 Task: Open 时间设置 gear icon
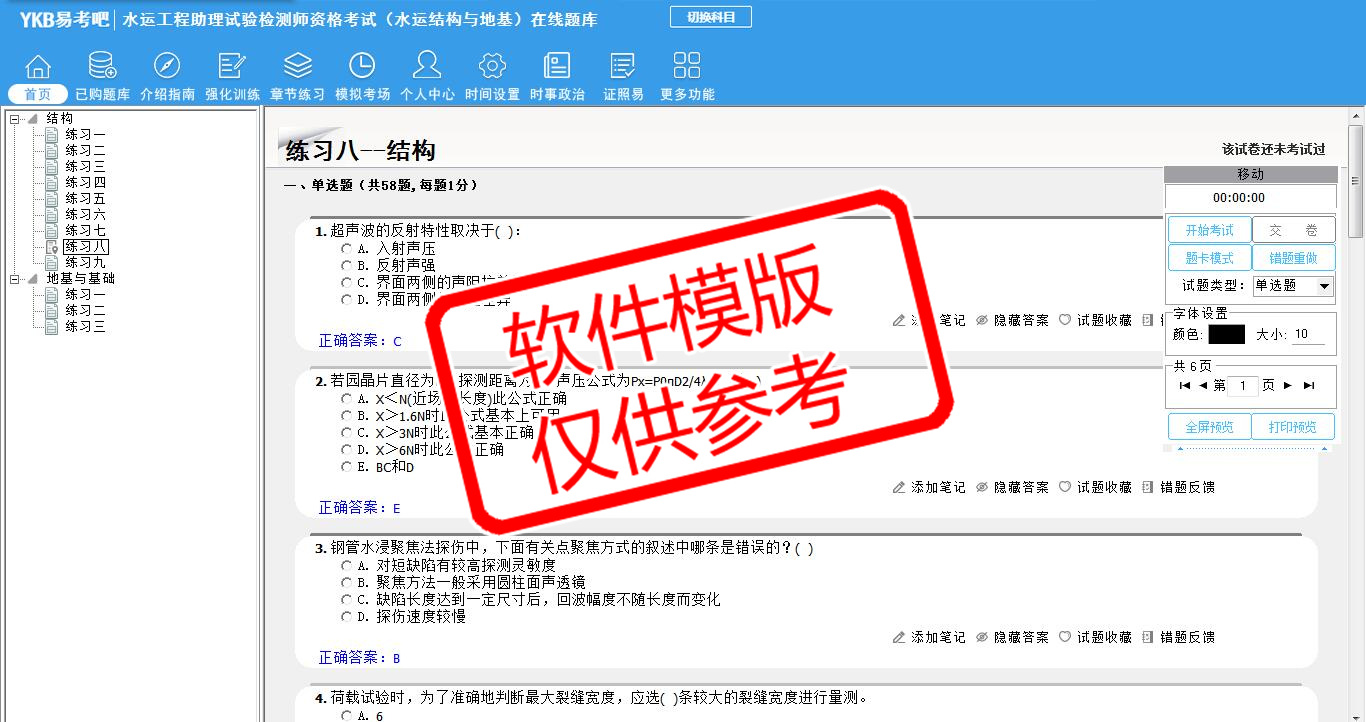492,67
